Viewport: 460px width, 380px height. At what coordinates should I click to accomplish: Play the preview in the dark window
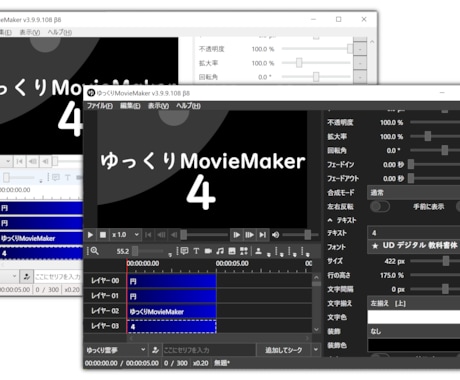click(90, 235)
